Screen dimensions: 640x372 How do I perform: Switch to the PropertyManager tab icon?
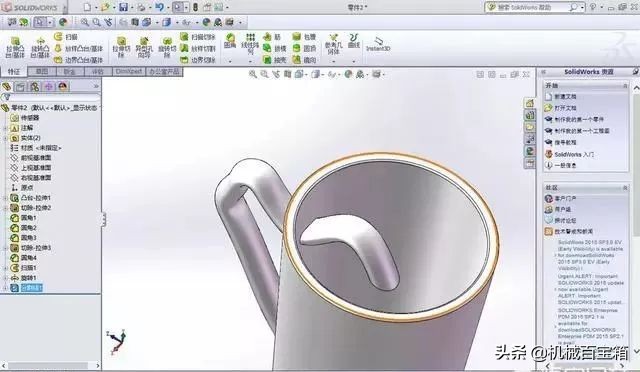pos(20,87)
